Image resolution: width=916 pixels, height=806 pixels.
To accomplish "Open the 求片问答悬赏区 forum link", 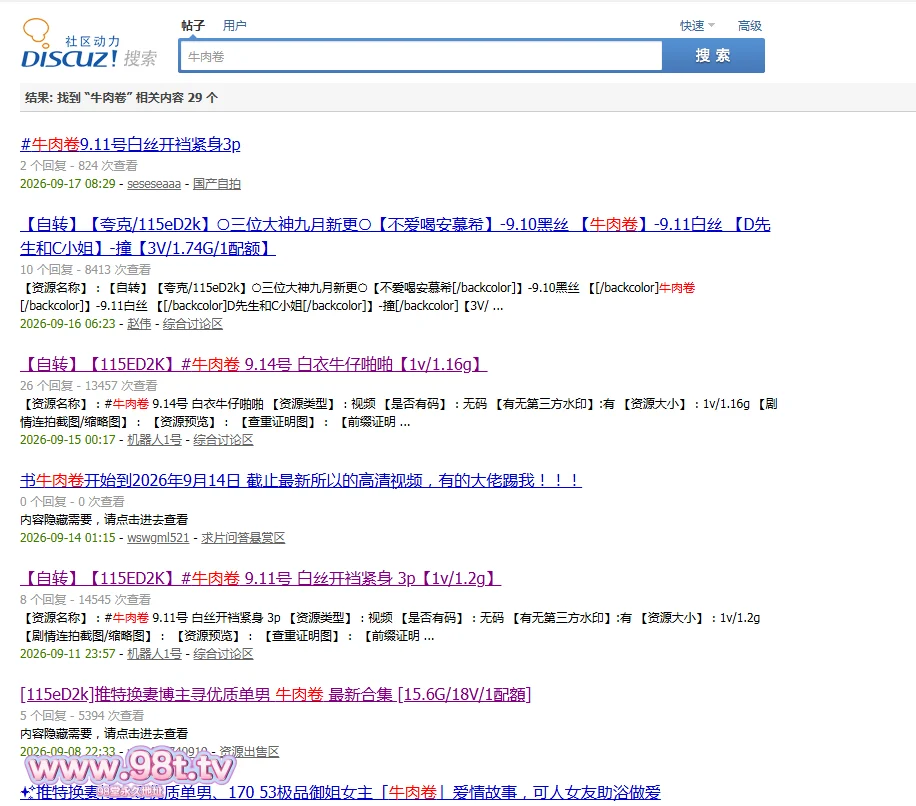I will click(243, 537).
